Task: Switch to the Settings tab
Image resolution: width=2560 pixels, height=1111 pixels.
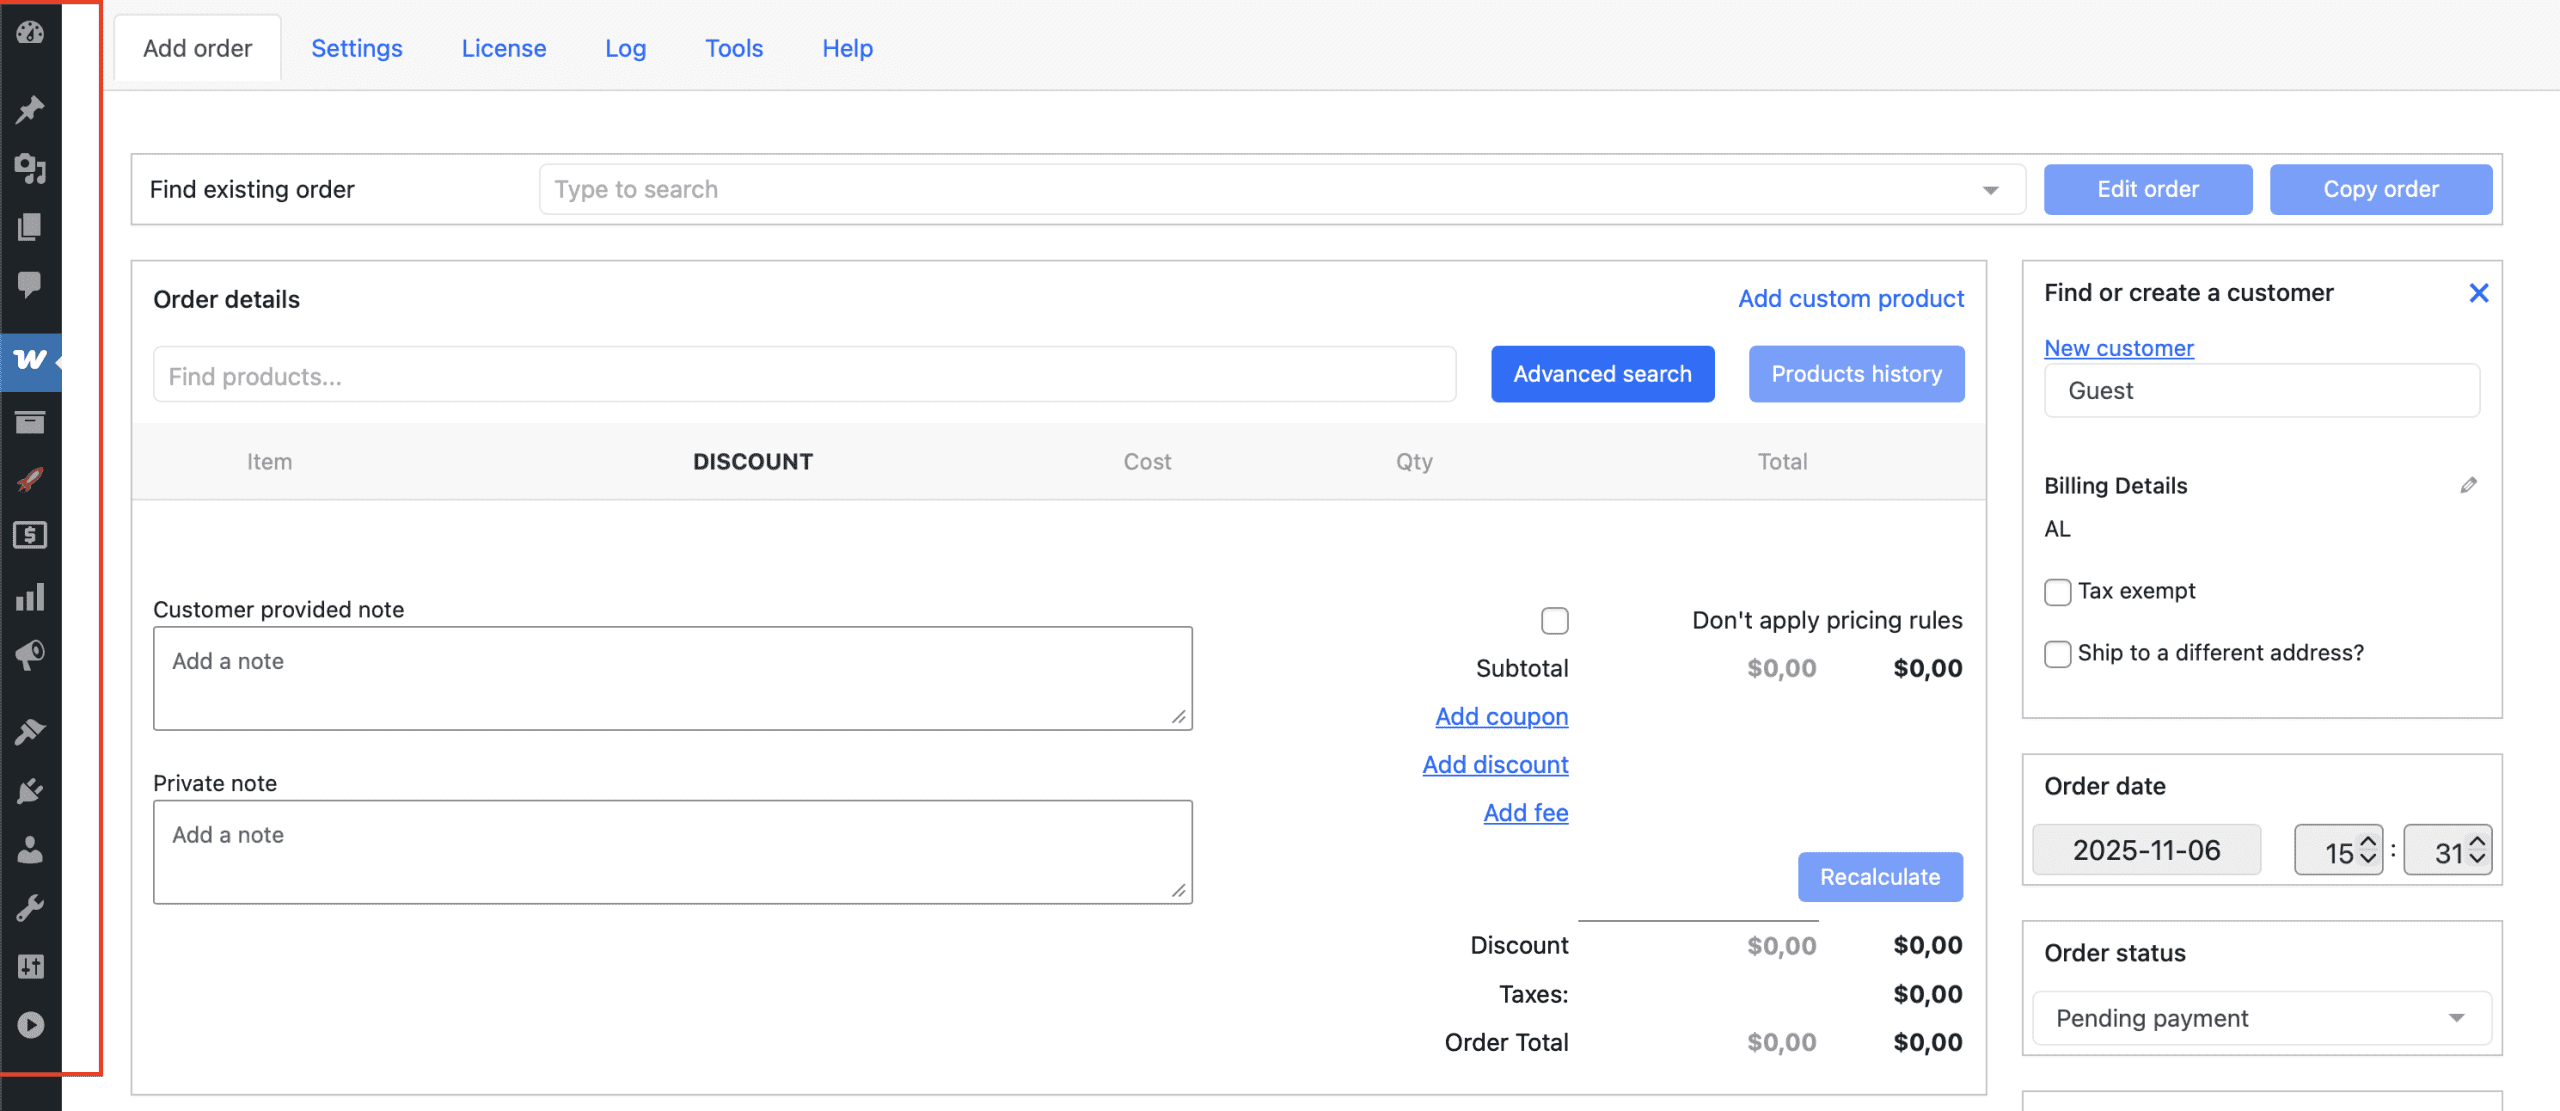Action: coord(356,48)
